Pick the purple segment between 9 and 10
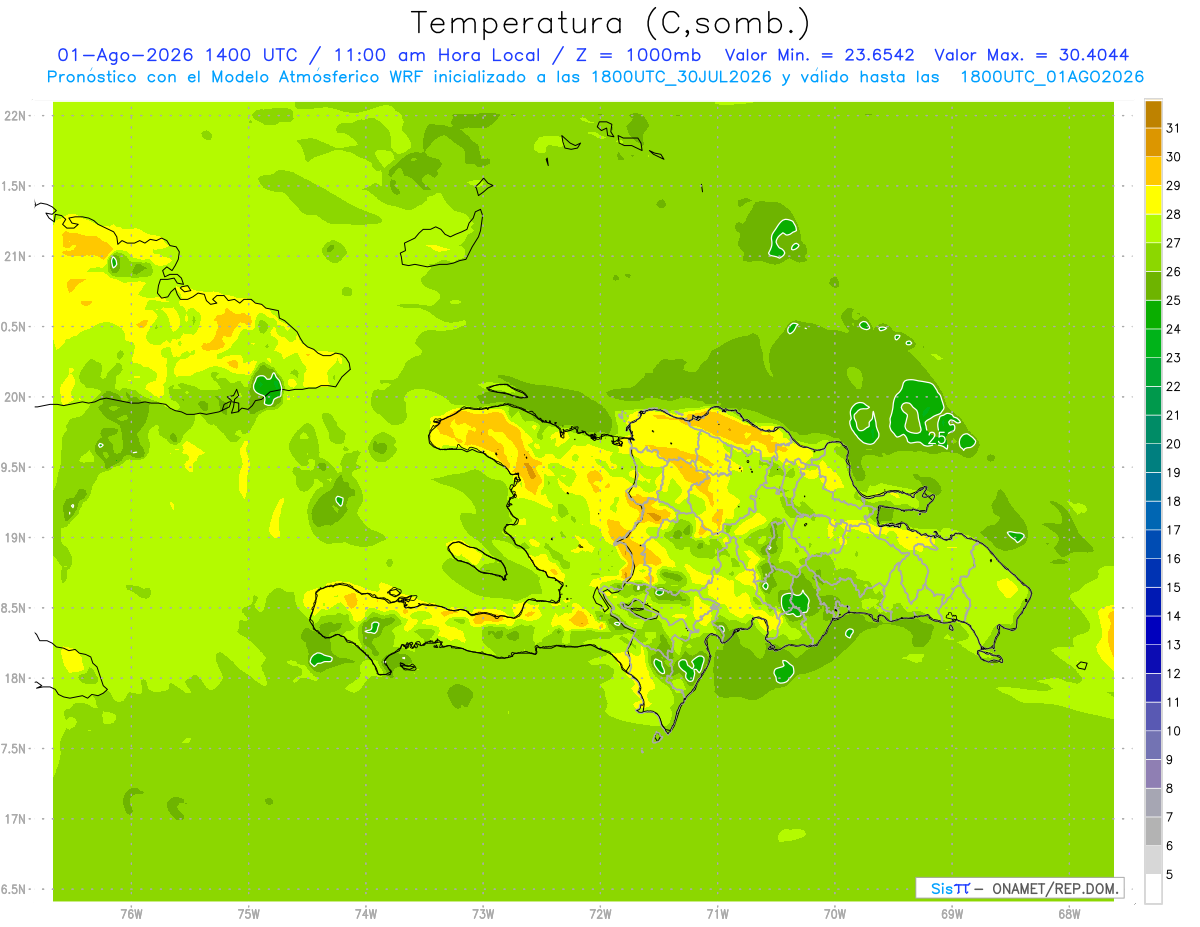 coord(1153,745)
